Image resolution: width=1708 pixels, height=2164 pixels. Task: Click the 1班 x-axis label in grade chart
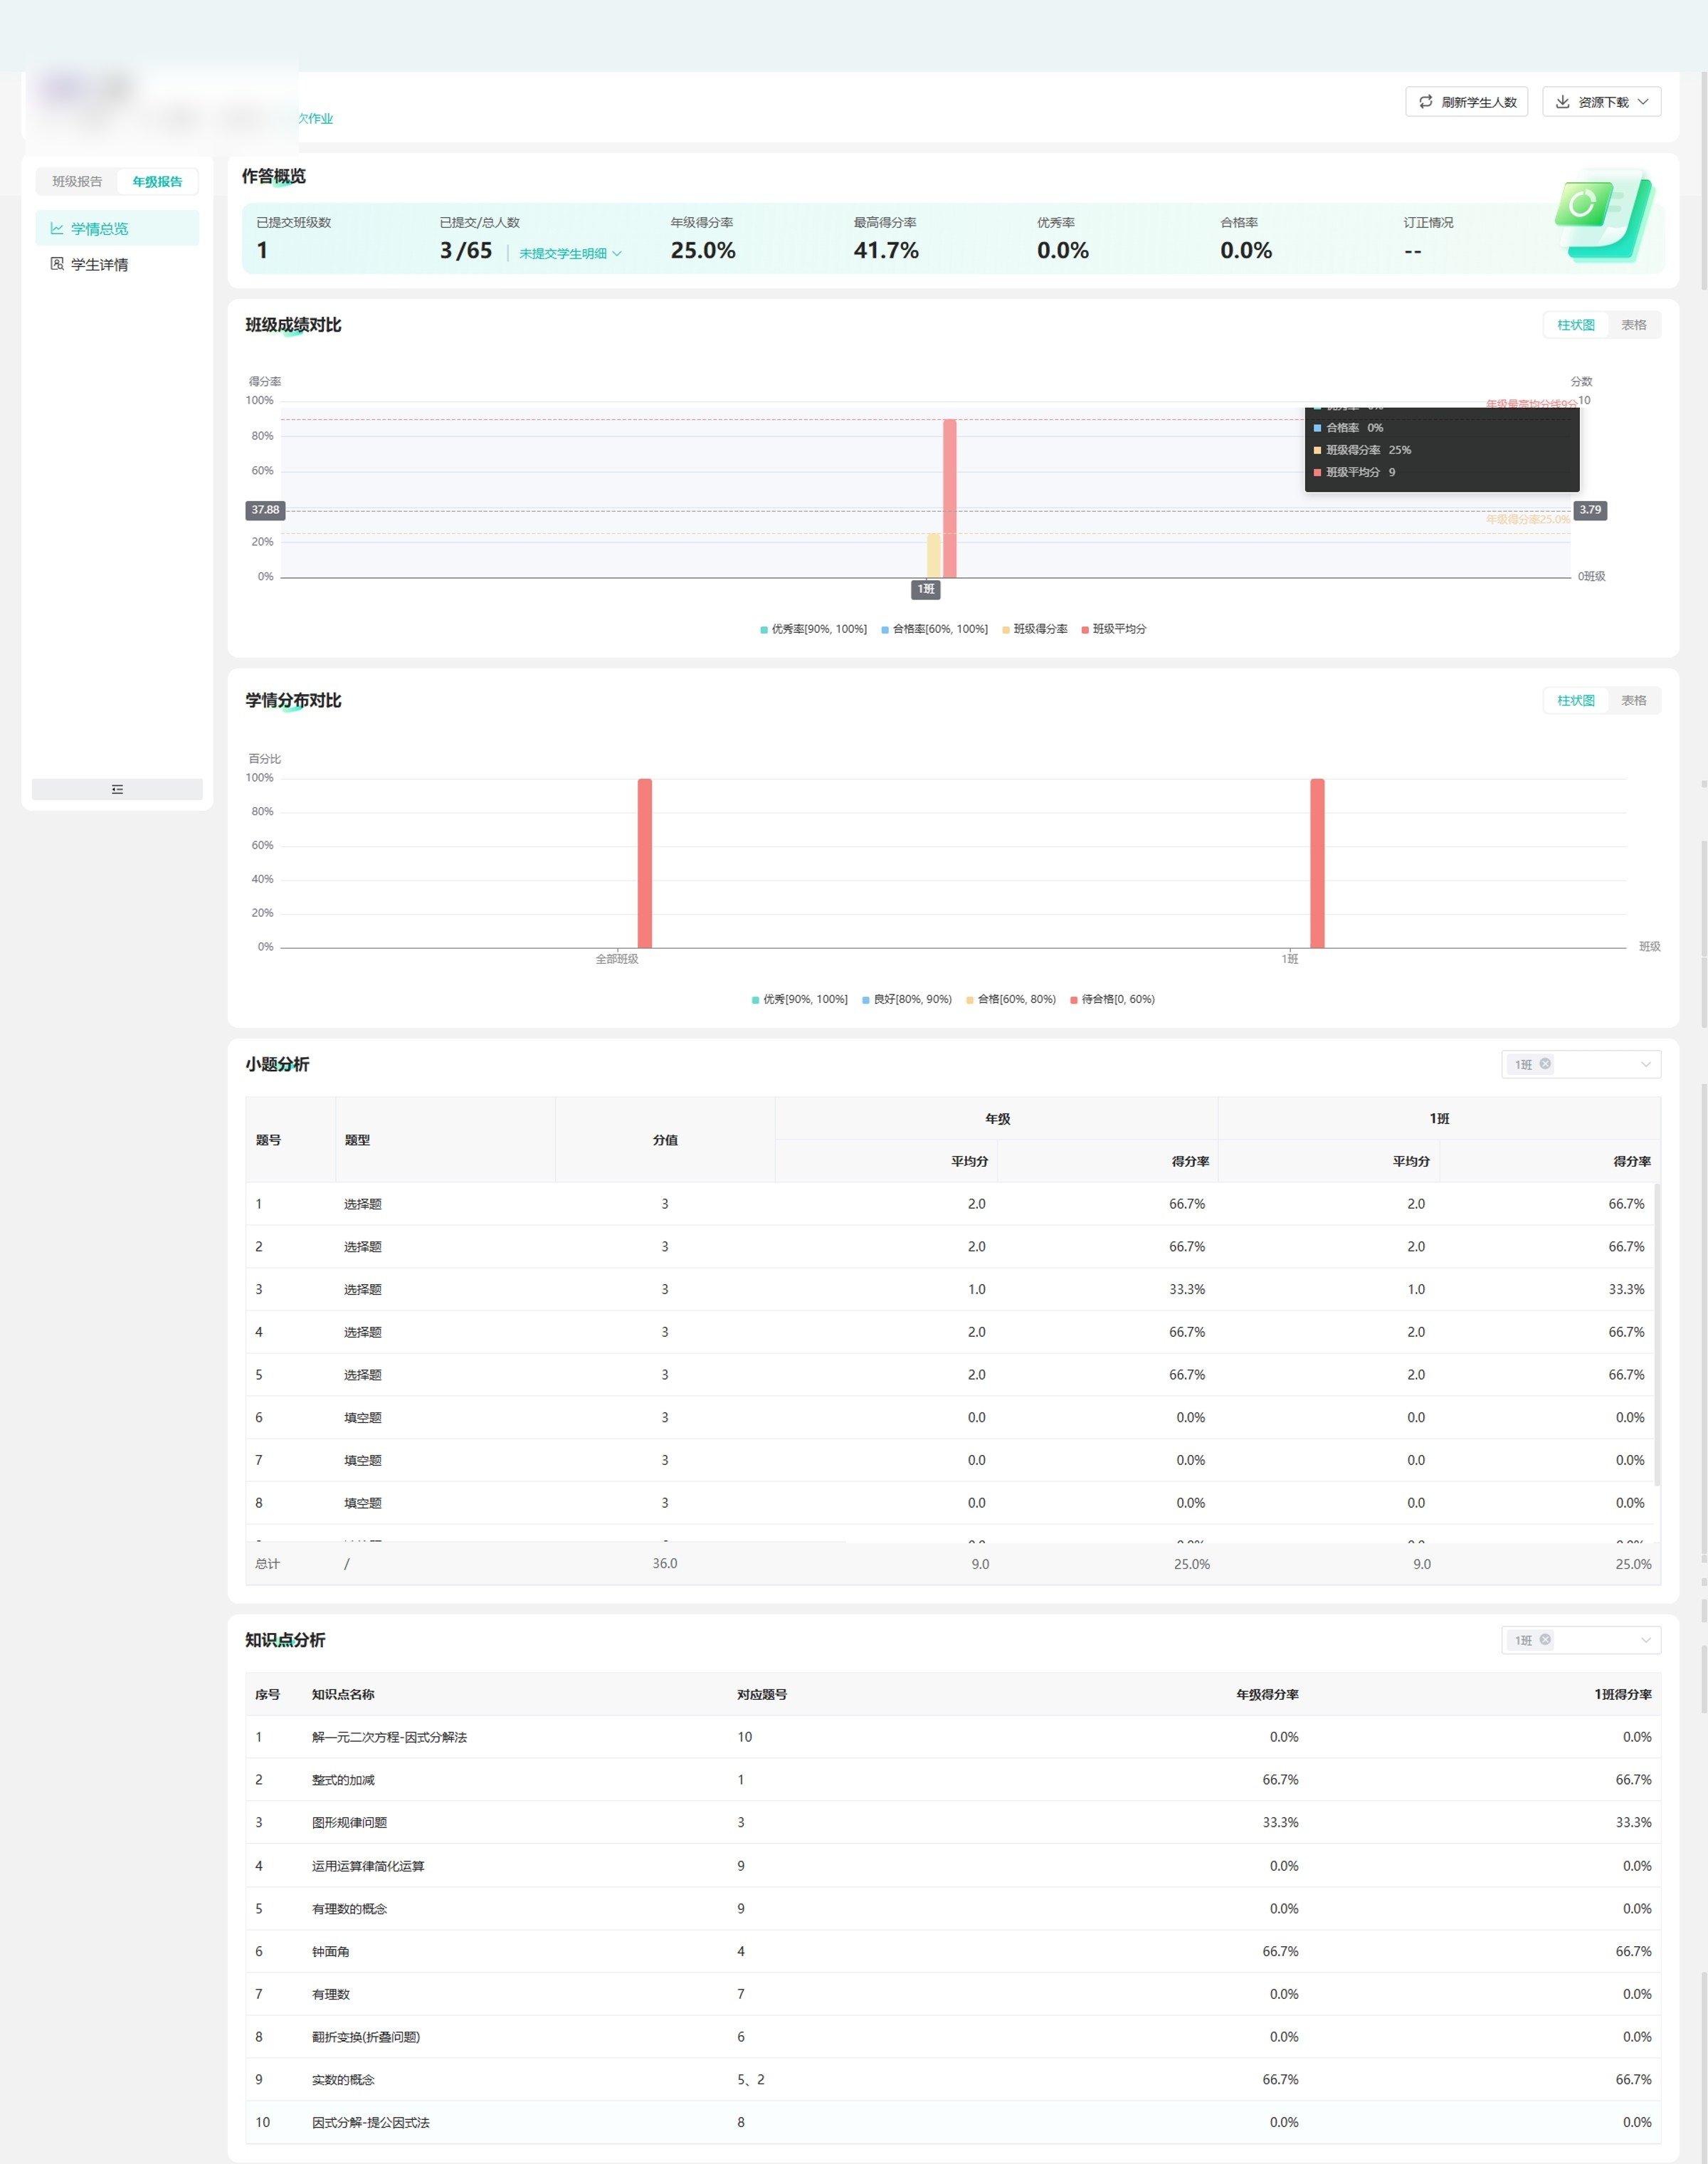point(926,589)
